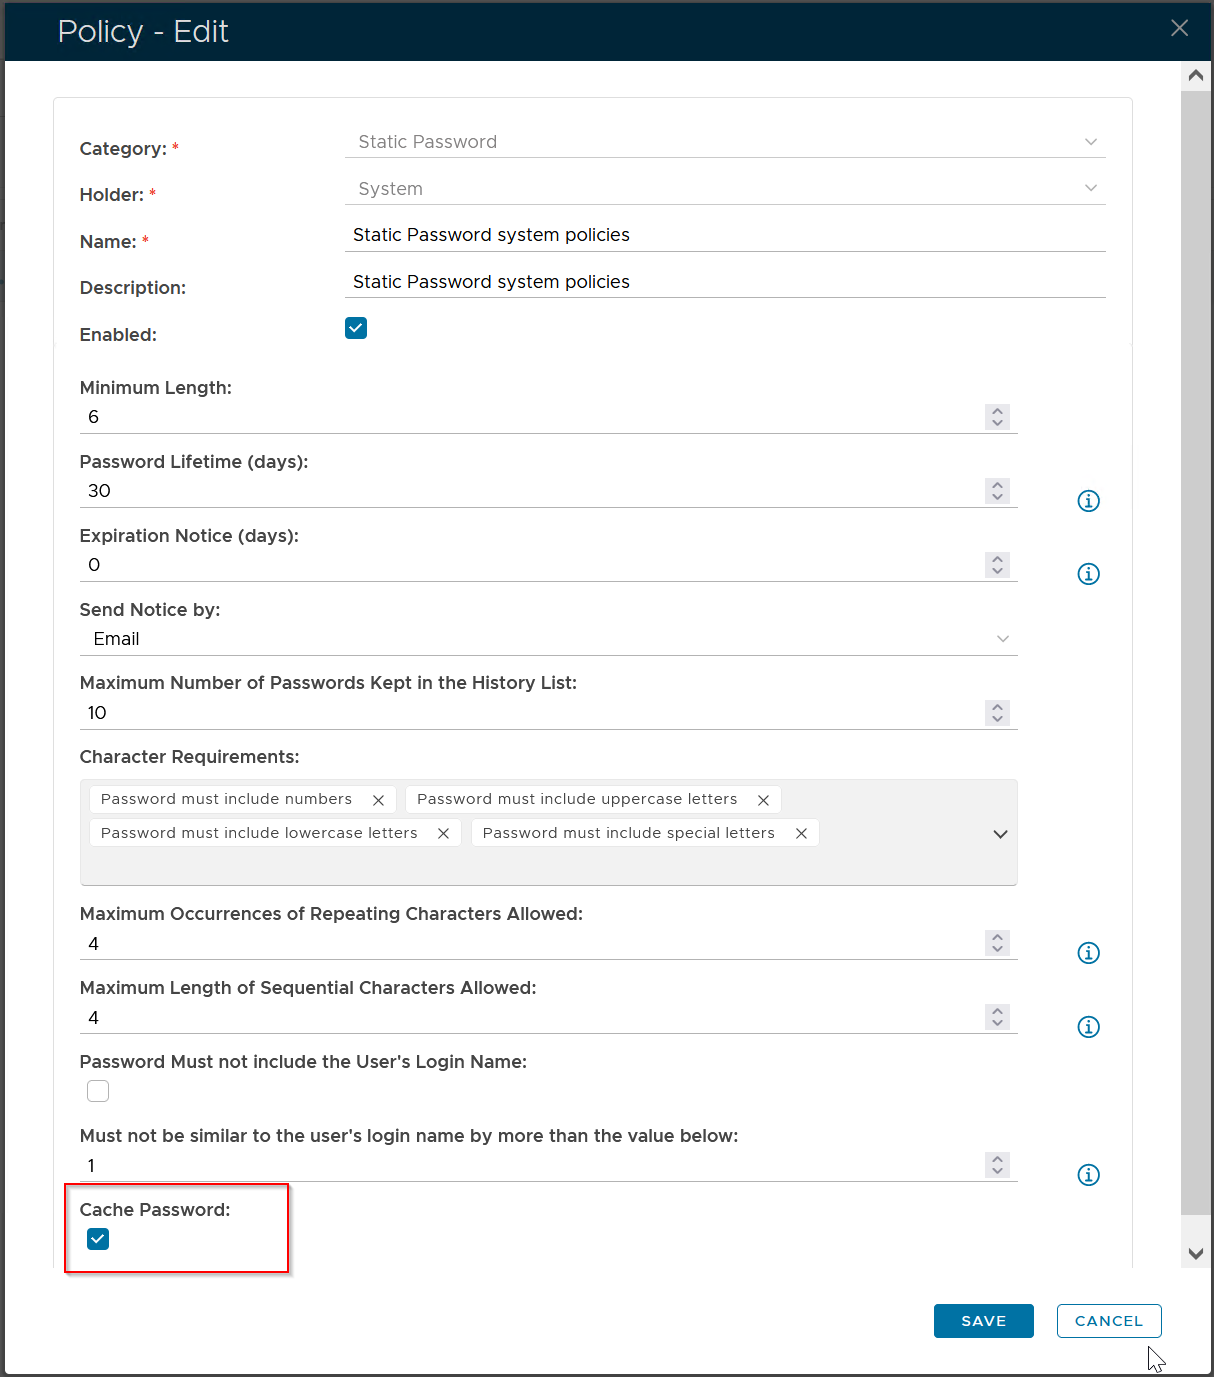Remove 'Password must include uppercase letters' tag
The width and height of the screenshot is (1214, 1377).
(763, 800)
